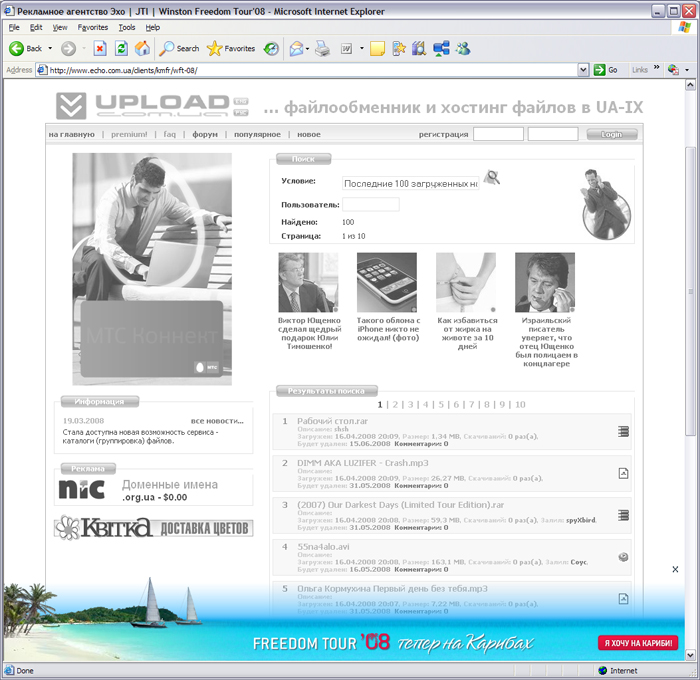700x680 pixels.
Task: Click the 'все новости...' link
Action: [x=217, y=421]
